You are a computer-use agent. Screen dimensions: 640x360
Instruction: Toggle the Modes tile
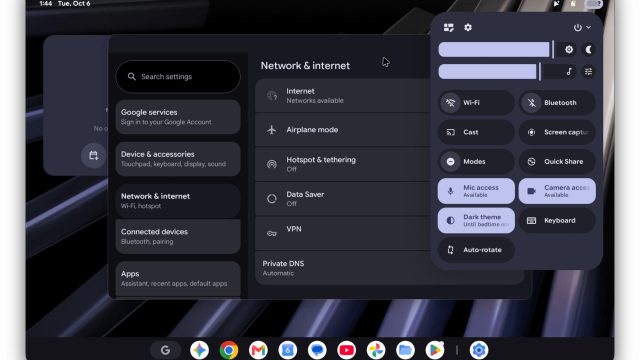pyautogui.click(x=476, y=162)
